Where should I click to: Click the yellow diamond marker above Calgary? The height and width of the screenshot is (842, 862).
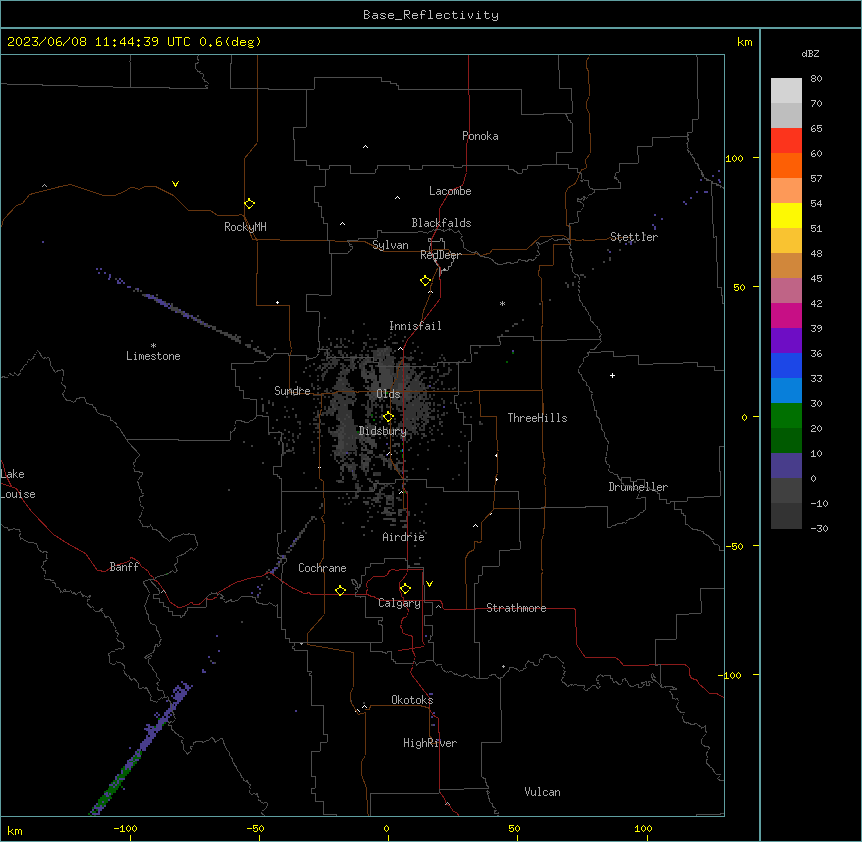point(405,589)
